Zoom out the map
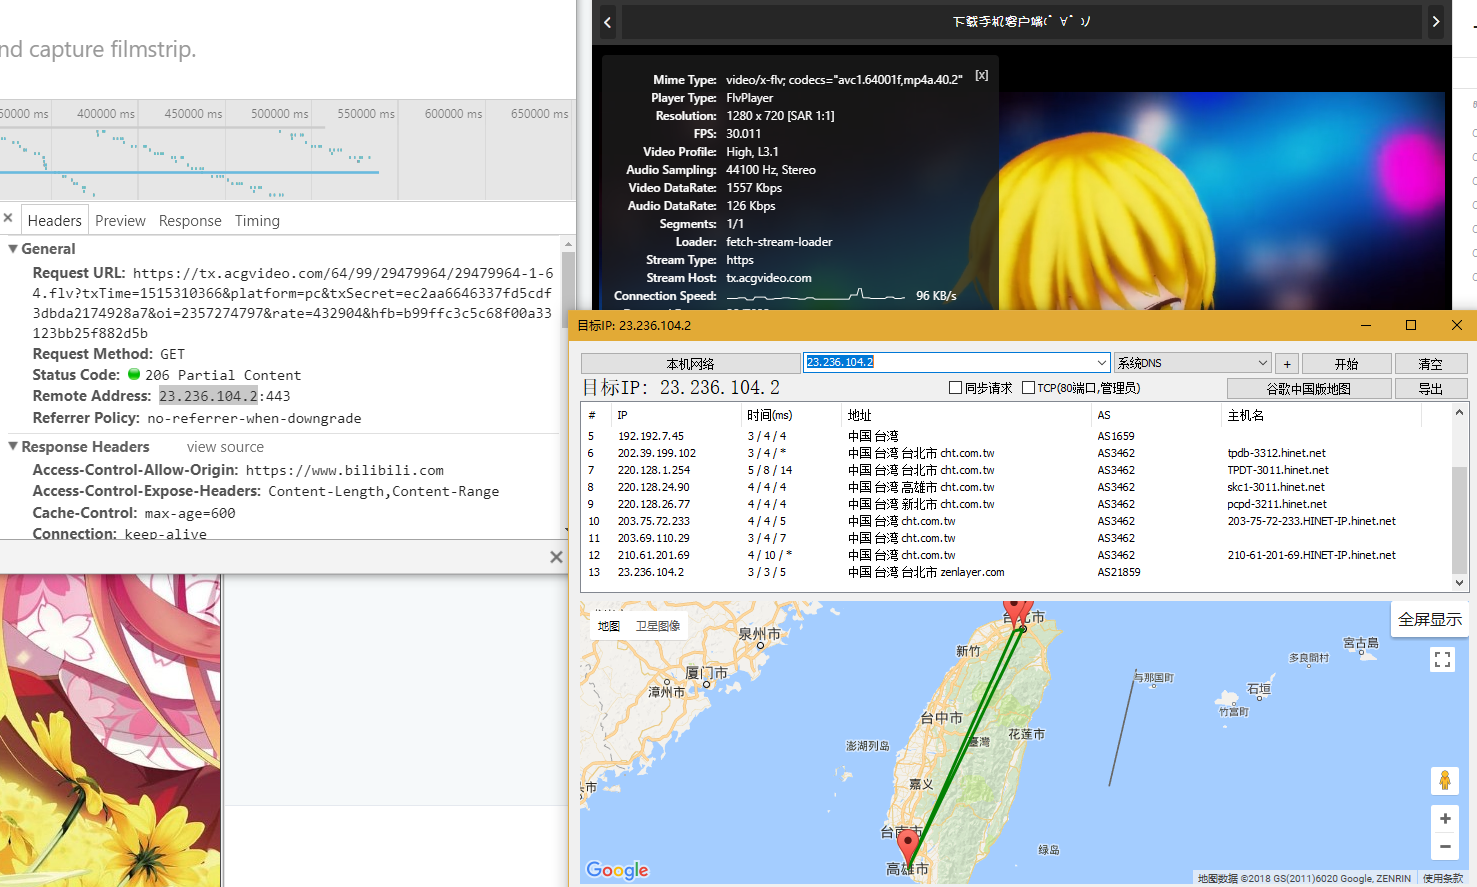Screen dimensions: 1477x887 click(x=1445, y=846)
